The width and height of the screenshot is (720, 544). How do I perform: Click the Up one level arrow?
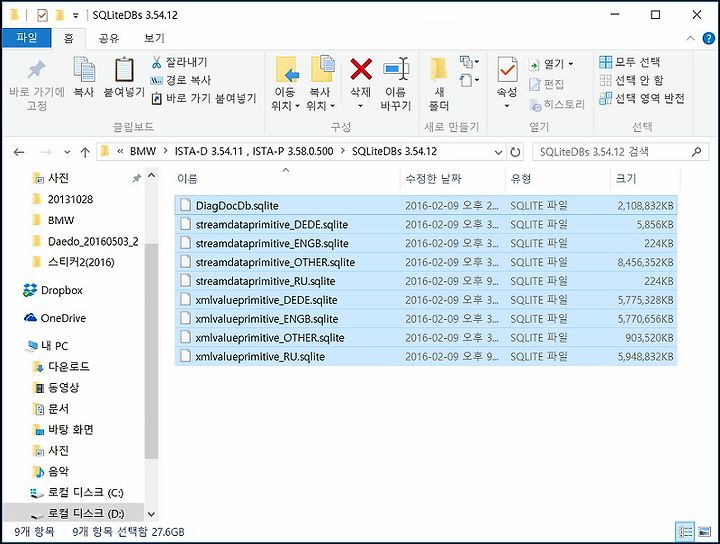[x=85, y=152]
